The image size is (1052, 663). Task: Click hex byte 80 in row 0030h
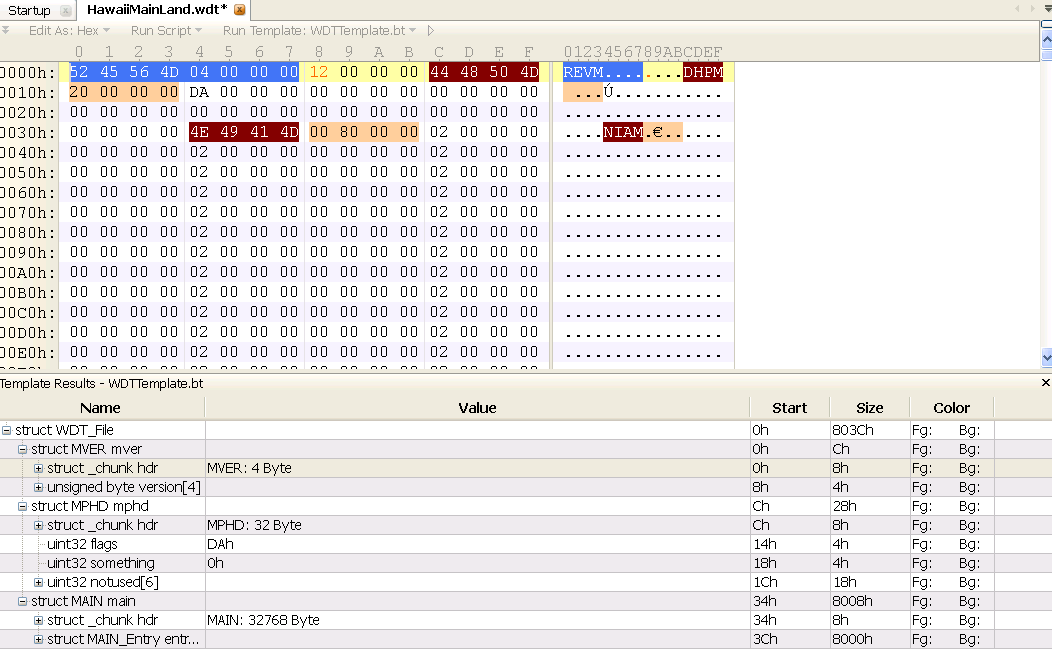[349, 132]
